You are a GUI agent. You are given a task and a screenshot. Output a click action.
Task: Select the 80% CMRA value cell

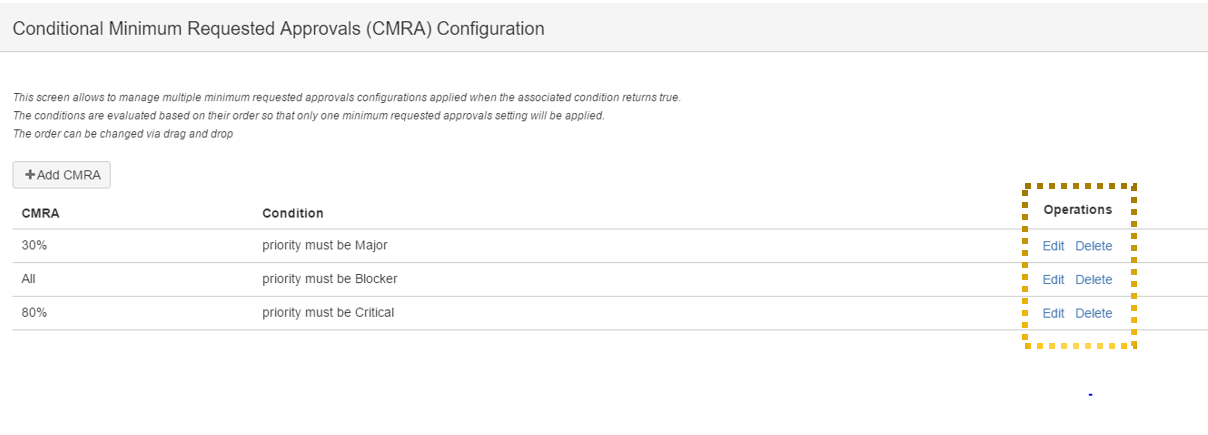point(34,312)
